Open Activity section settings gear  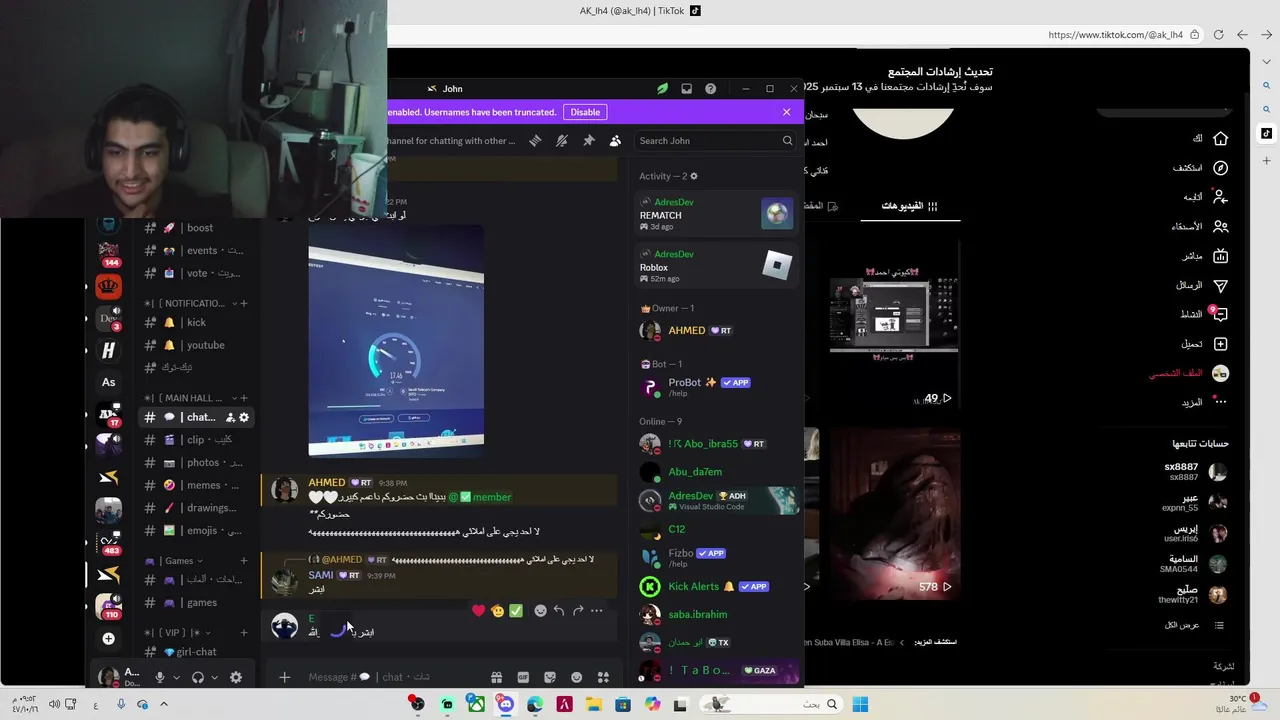point(694,176)
